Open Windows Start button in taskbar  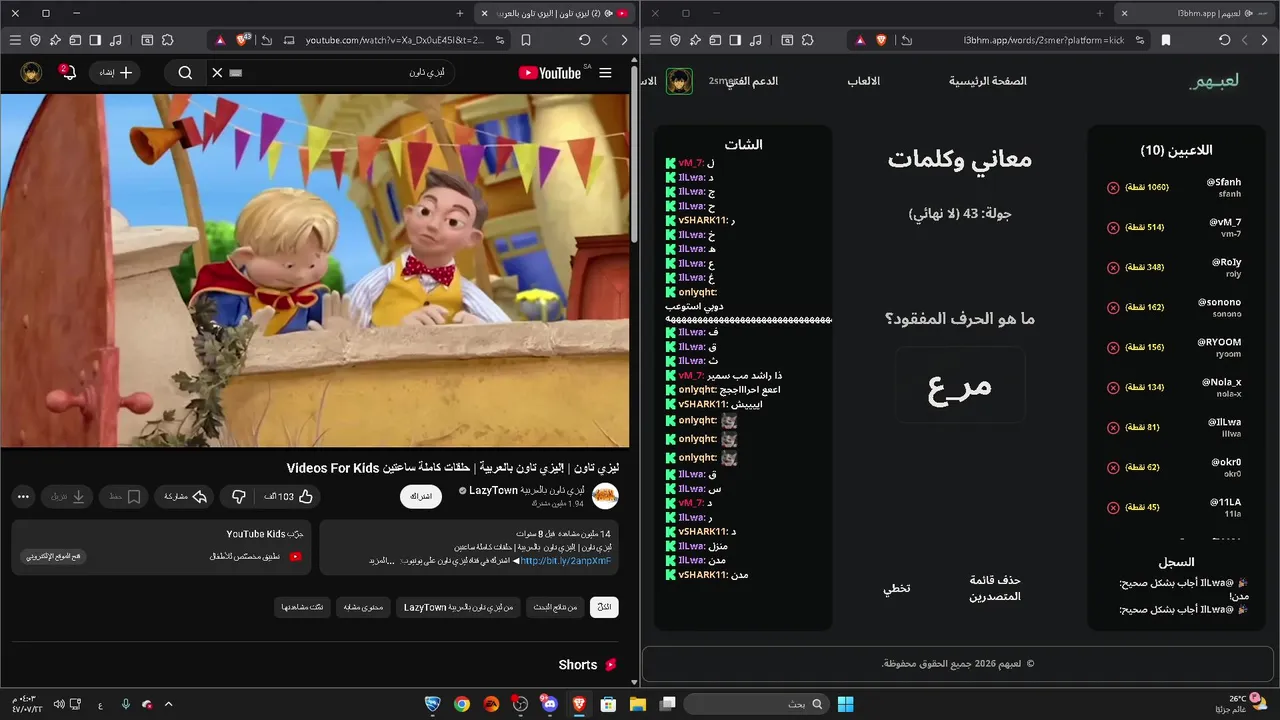pyautogui.click(x=845, y=704)
